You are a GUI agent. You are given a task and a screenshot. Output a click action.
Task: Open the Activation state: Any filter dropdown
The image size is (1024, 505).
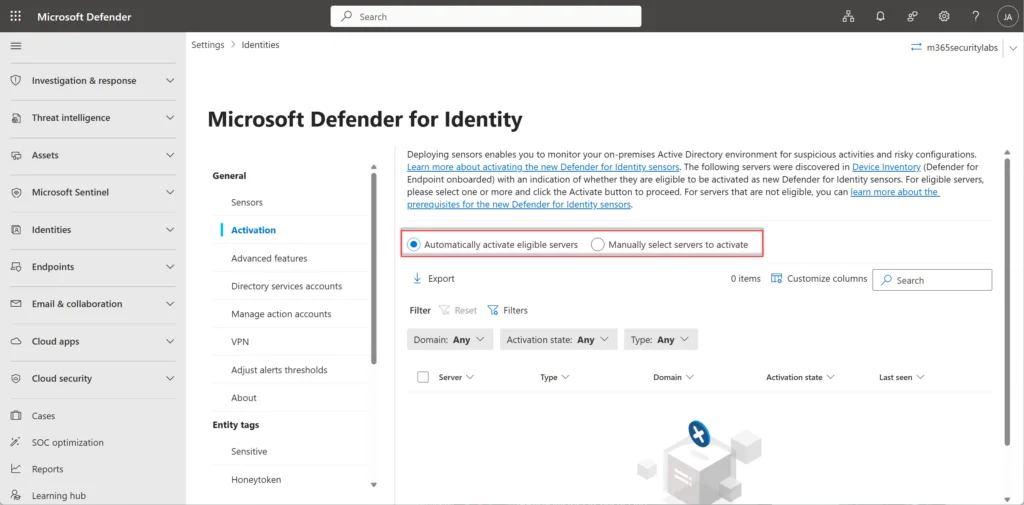click(x=559, y=340)
